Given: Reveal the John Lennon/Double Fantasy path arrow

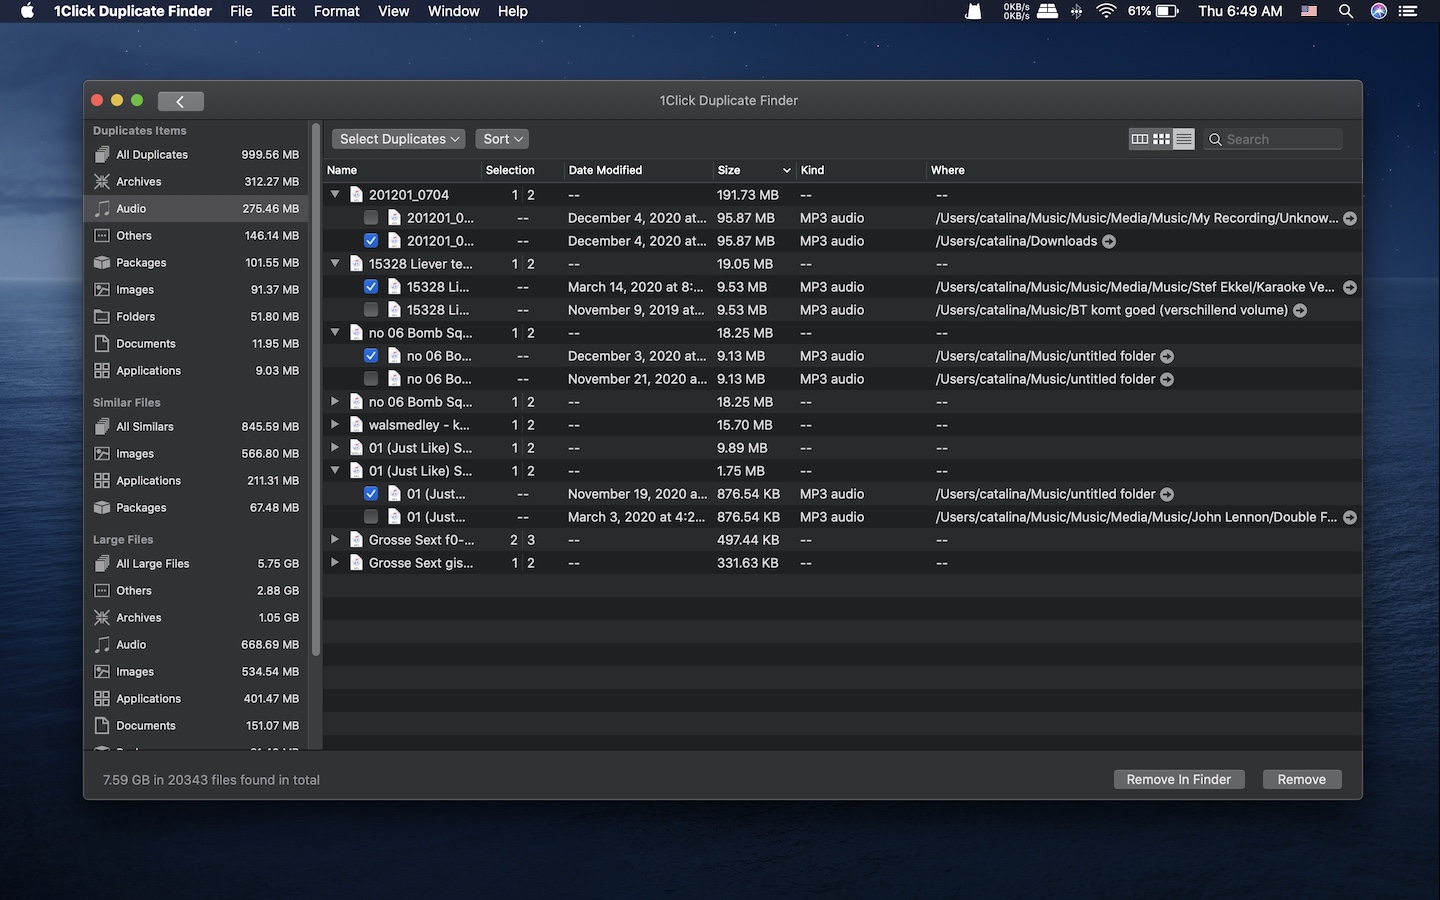Looking at the screenshot, I should (x=1350, y=517).
